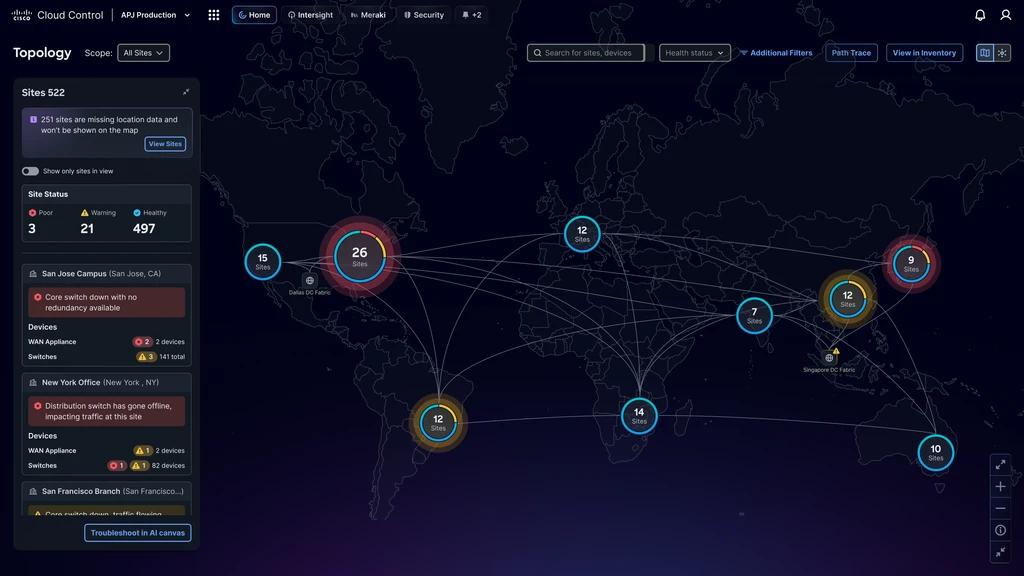The height and width of the screenshot is (576, 1024).
Task: Filter by Poor site status
Action: [40, 221]
